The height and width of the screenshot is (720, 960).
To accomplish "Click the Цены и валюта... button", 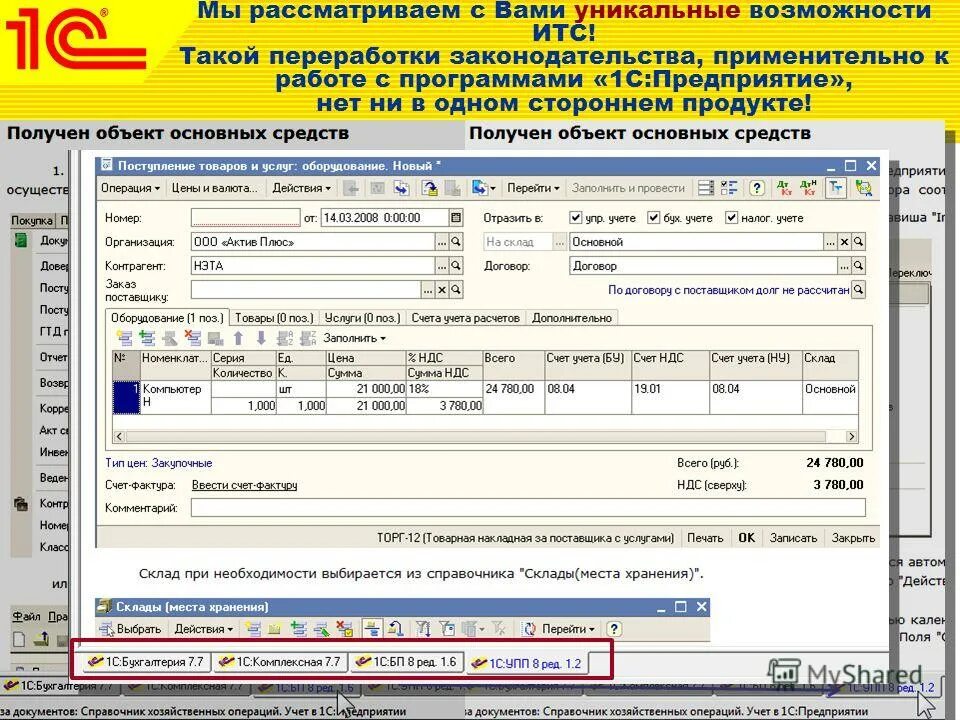I will [214, 189].
